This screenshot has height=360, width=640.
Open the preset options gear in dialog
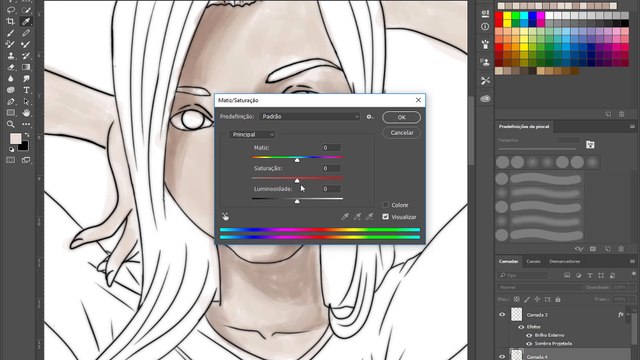(369, 117)
